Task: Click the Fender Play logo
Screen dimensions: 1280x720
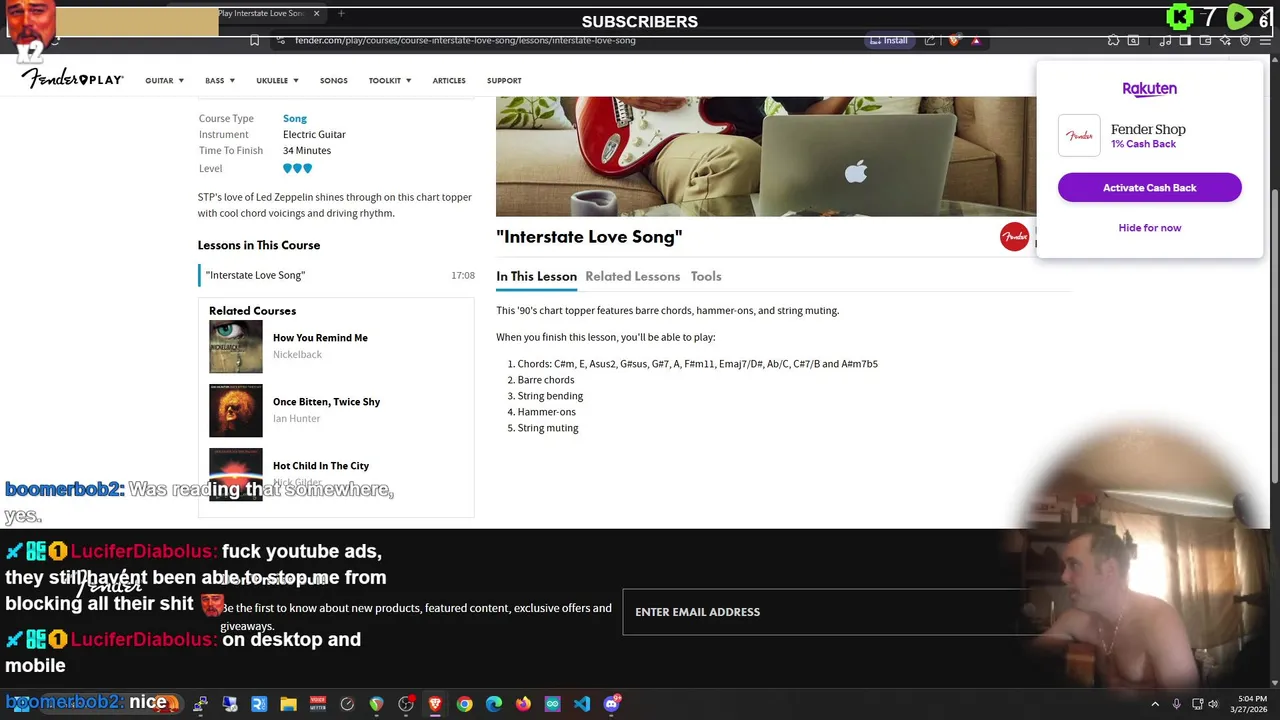Action: pyautogui.click(x=72, y=79)
